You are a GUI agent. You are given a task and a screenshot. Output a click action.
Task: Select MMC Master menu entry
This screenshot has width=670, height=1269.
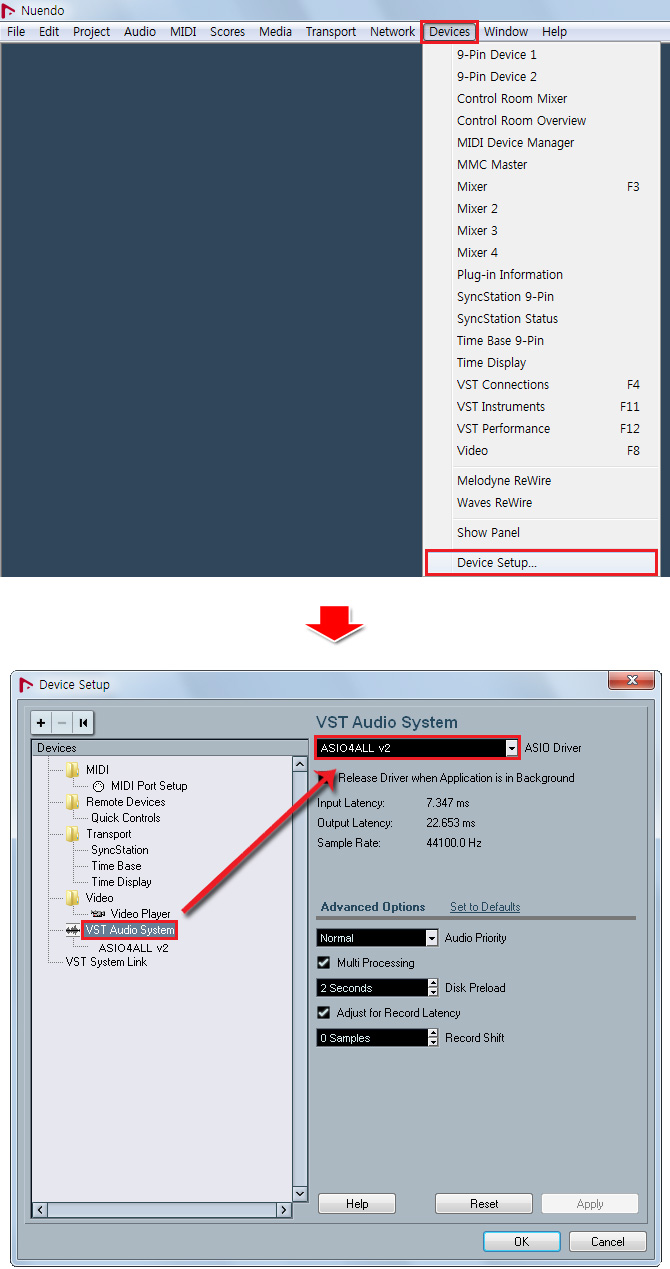click(x=541, y=165)
